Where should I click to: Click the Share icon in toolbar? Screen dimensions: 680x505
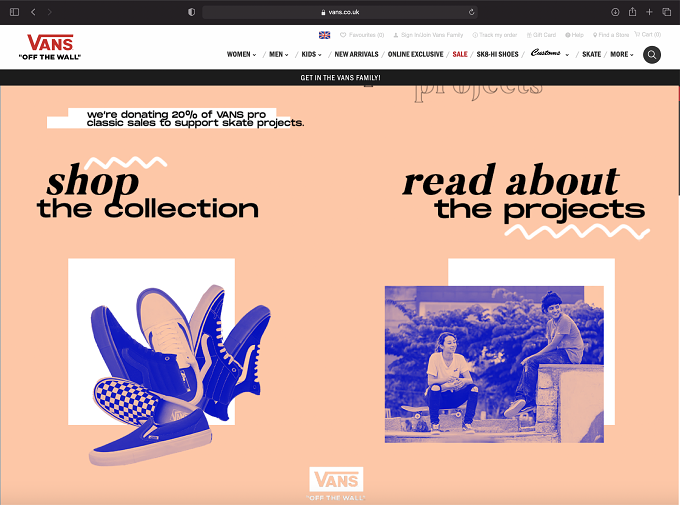(632, 12)
